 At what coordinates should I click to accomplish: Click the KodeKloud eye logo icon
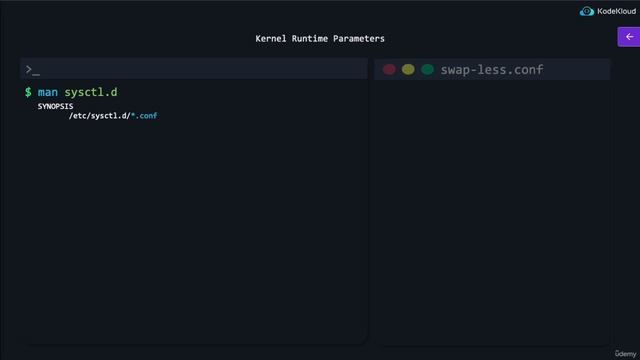click(x=587, y=11)
